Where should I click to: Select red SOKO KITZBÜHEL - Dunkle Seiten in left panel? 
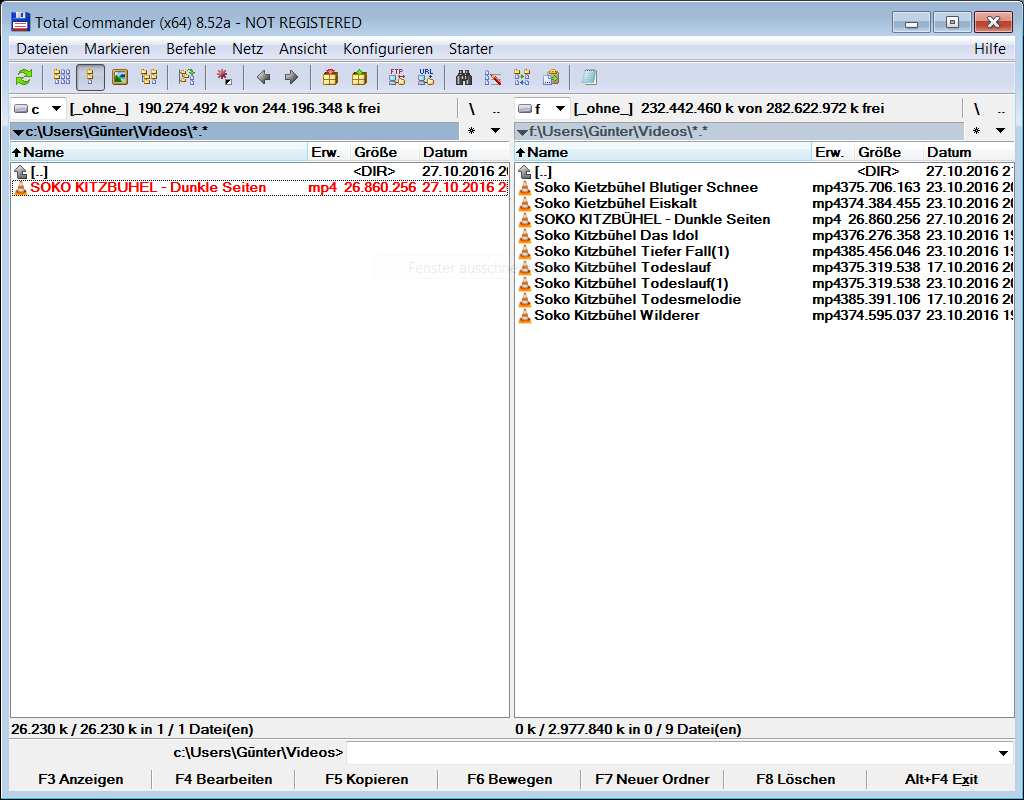pyautogui.click(x=260, y=187)
